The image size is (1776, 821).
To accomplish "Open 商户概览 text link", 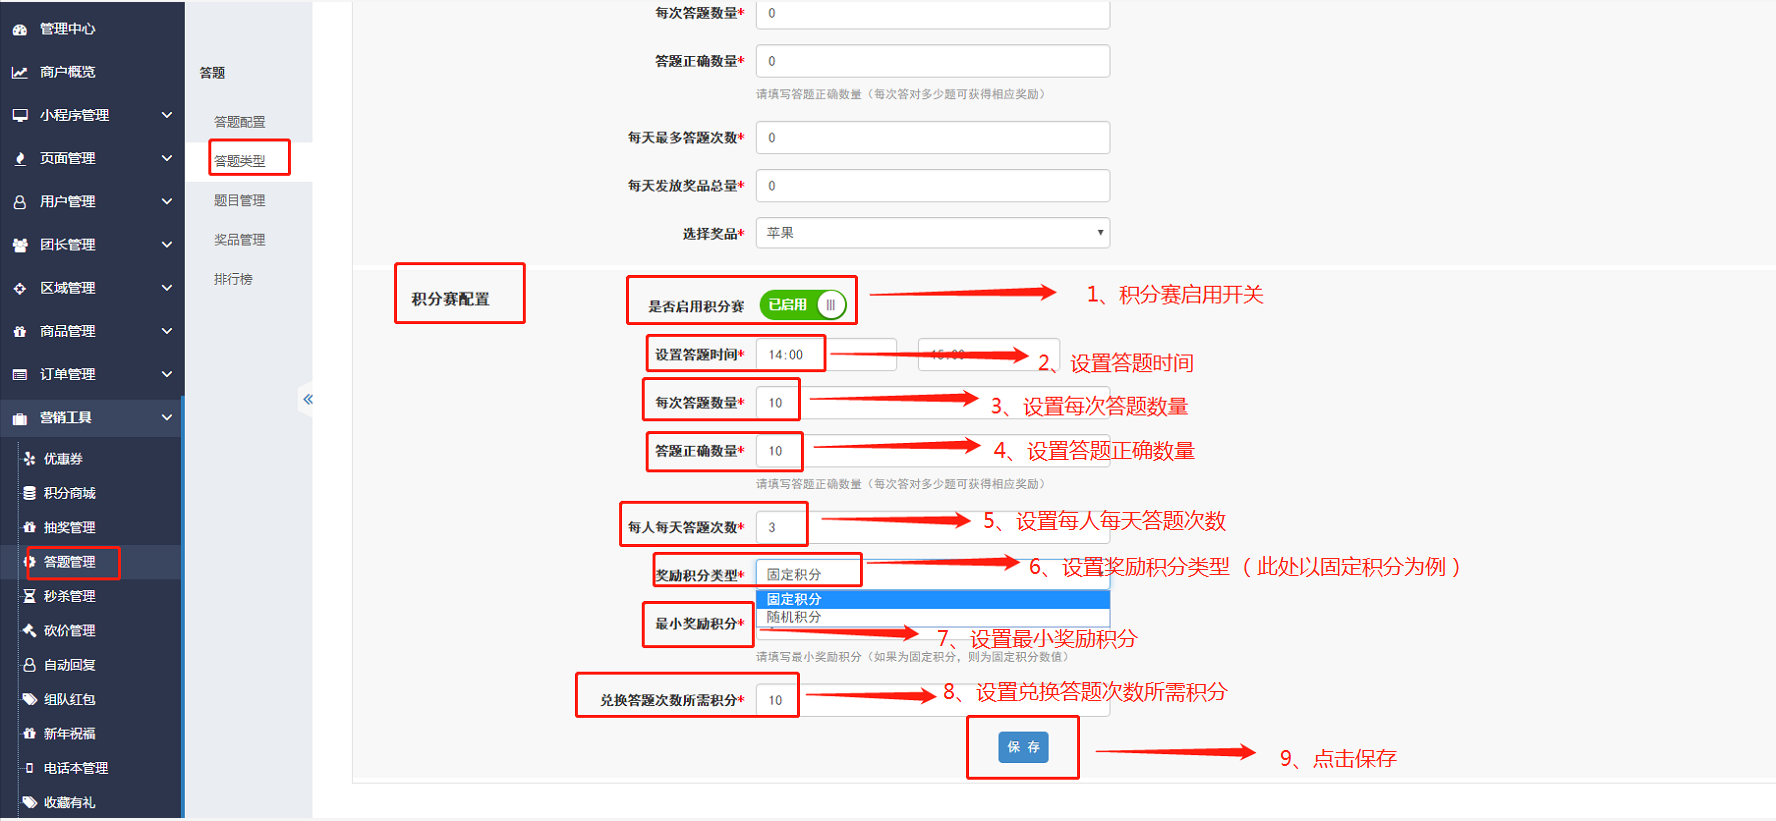I will click(68, 72).
